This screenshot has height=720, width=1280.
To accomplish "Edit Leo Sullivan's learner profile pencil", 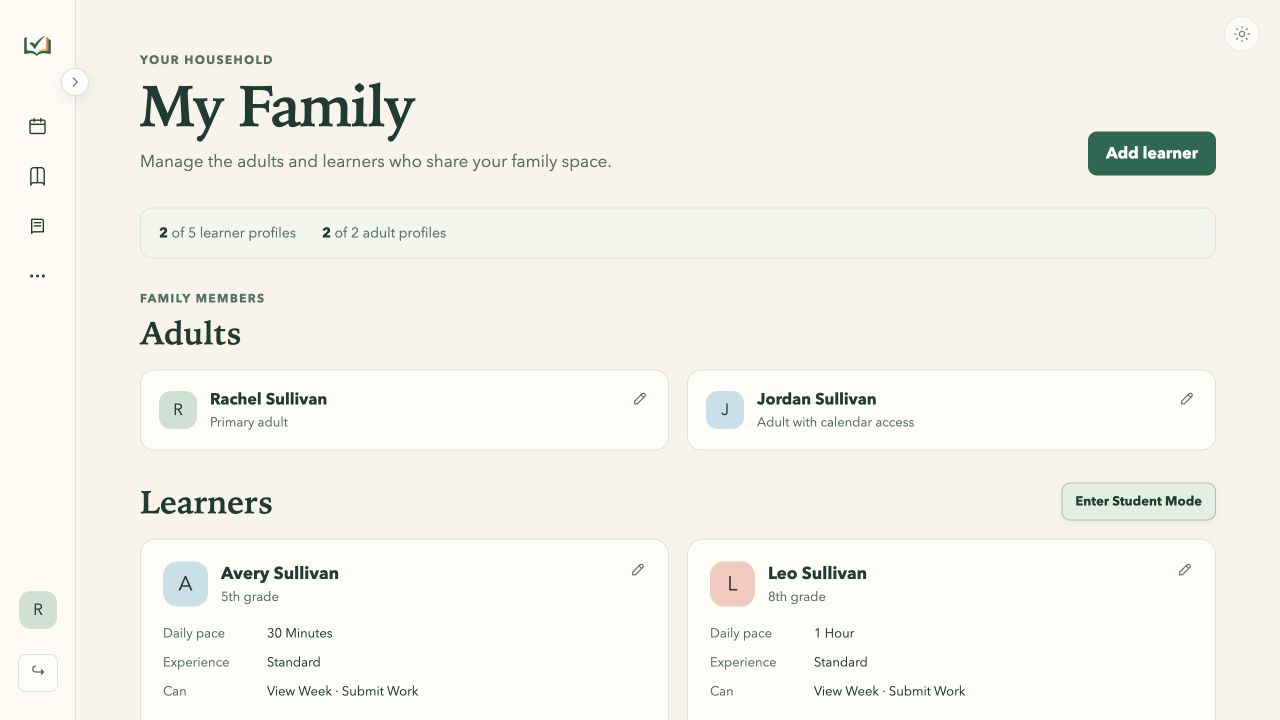I will click(1185, 570).
